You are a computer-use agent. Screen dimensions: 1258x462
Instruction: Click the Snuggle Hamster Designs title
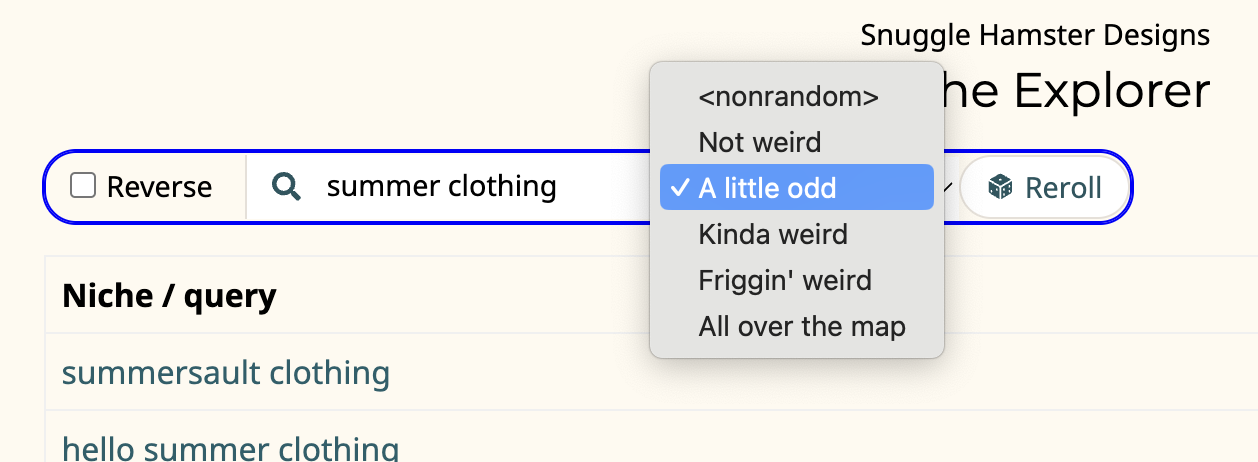click(x=1035, y=36)
